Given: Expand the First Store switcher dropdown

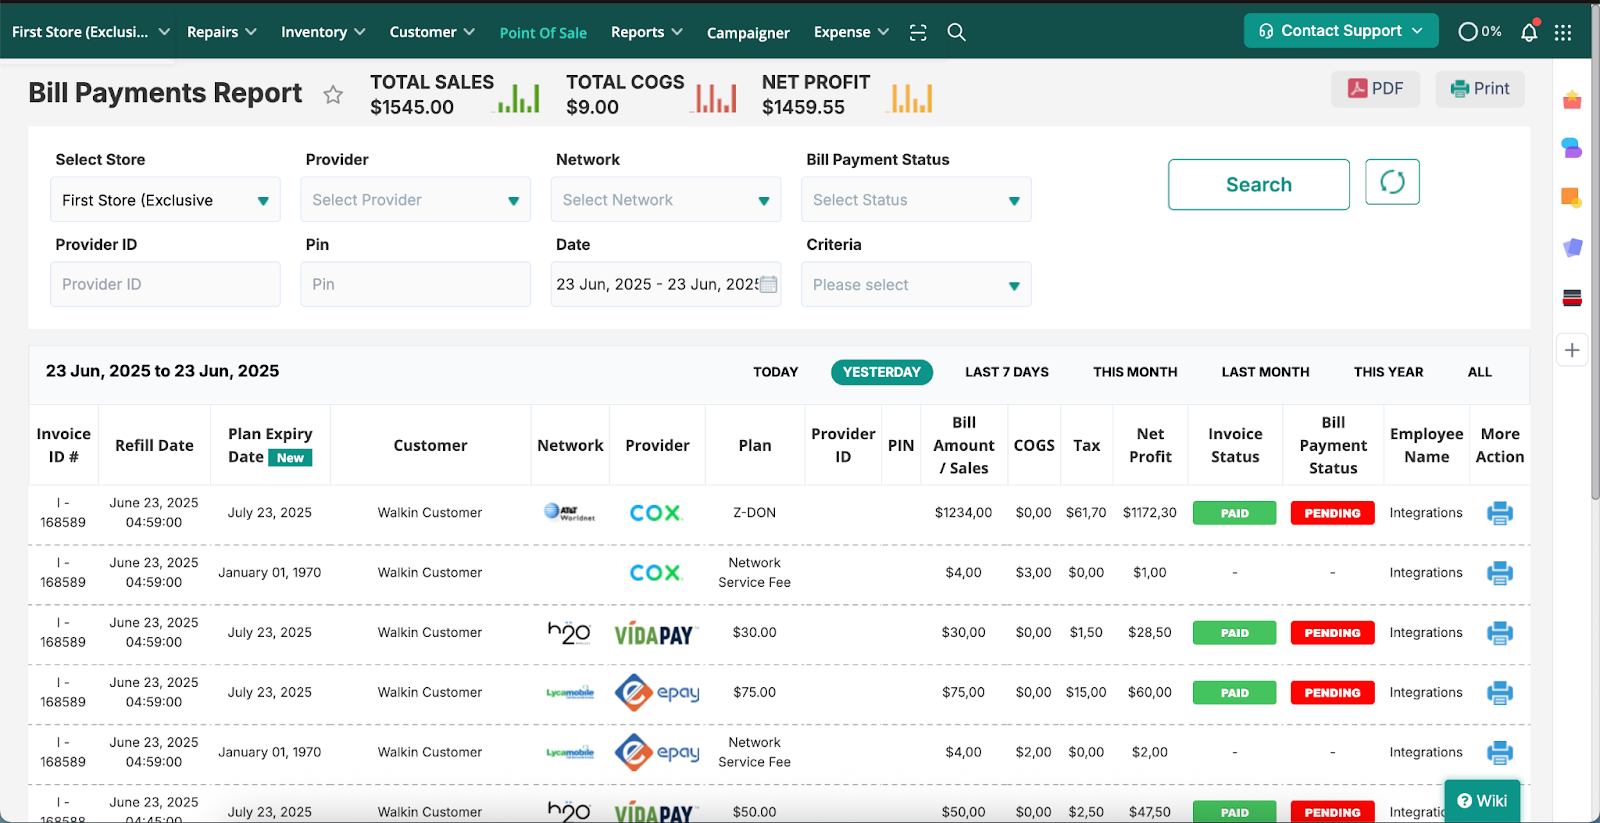Looking at the screenshot, I should (x=90, y=32).
